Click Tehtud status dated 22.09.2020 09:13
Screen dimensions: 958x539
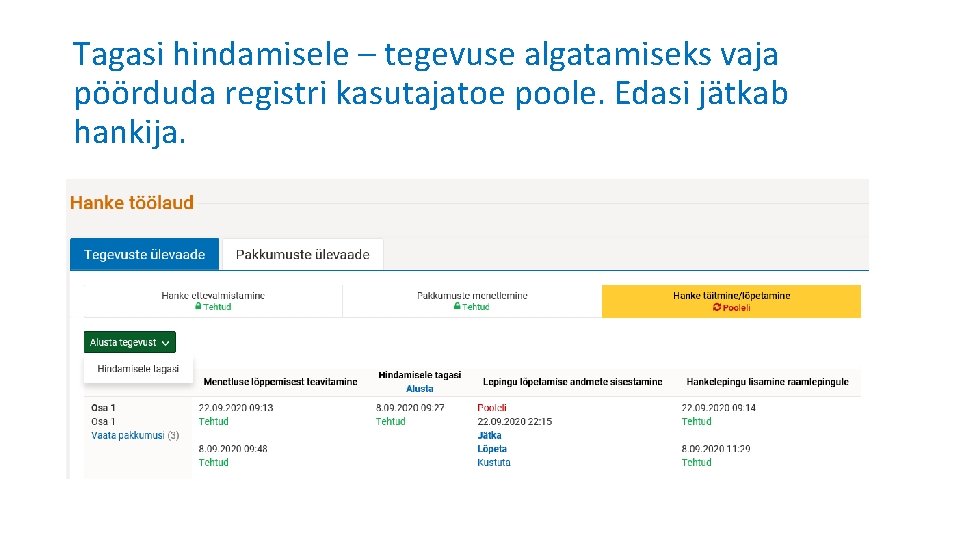pyautogui.click(x=213, y=421)
